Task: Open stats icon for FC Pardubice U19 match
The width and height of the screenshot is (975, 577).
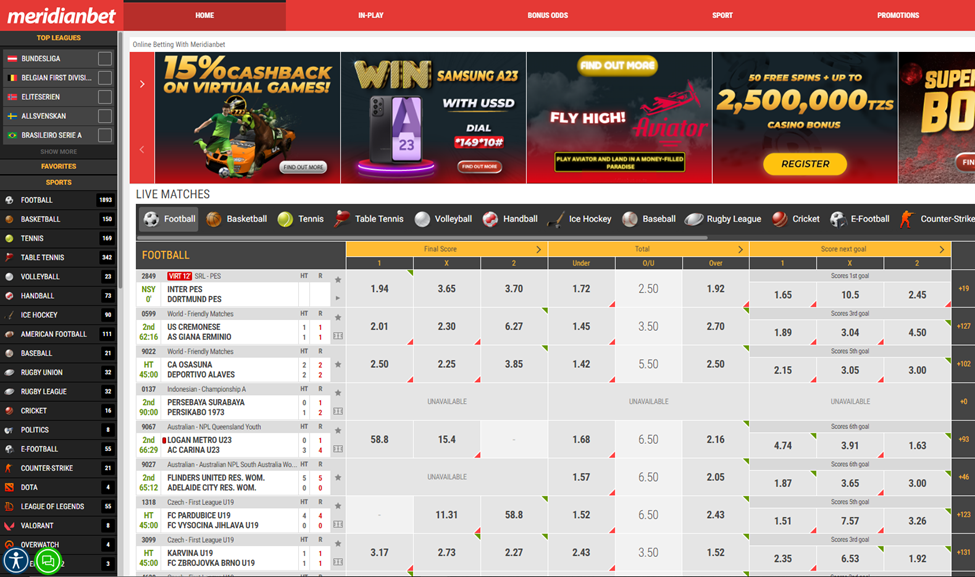Action: [338, 525]
